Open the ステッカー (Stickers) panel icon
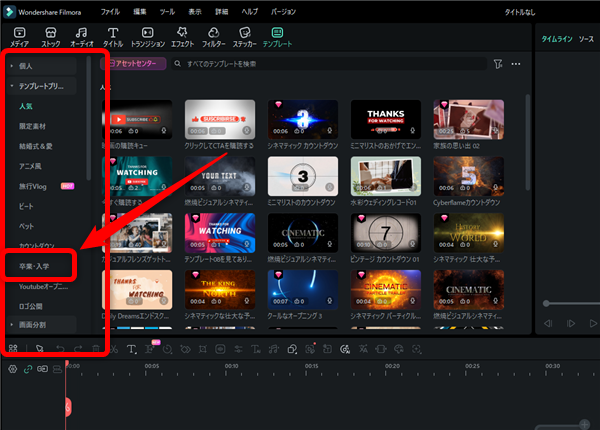This screenshot has height=430, width=600. click(x=245, y=37)
